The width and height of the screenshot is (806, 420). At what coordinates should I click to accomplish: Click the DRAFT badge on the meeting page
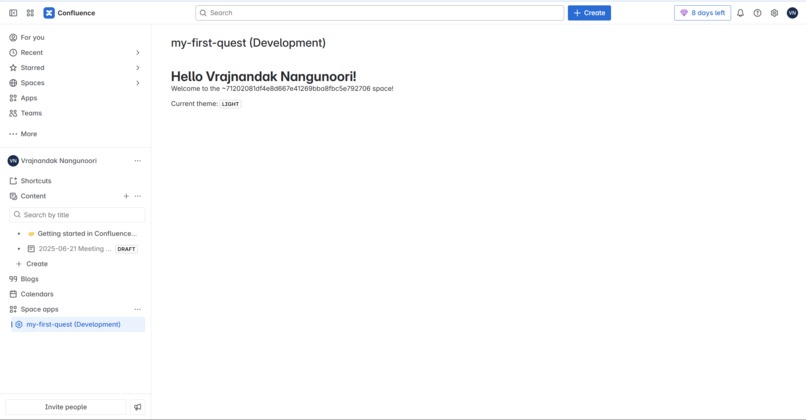click(126, 249)
